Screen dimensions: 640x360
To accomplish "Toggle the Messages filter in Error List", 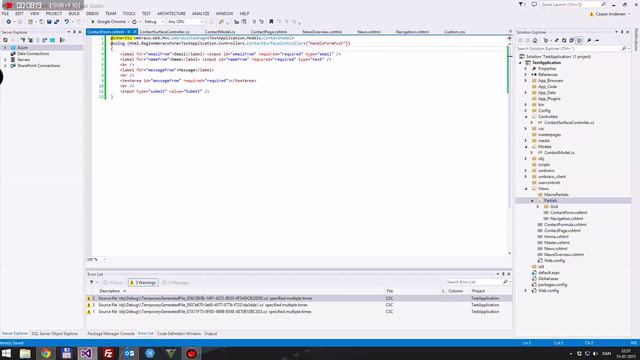I will coord(176,282).
